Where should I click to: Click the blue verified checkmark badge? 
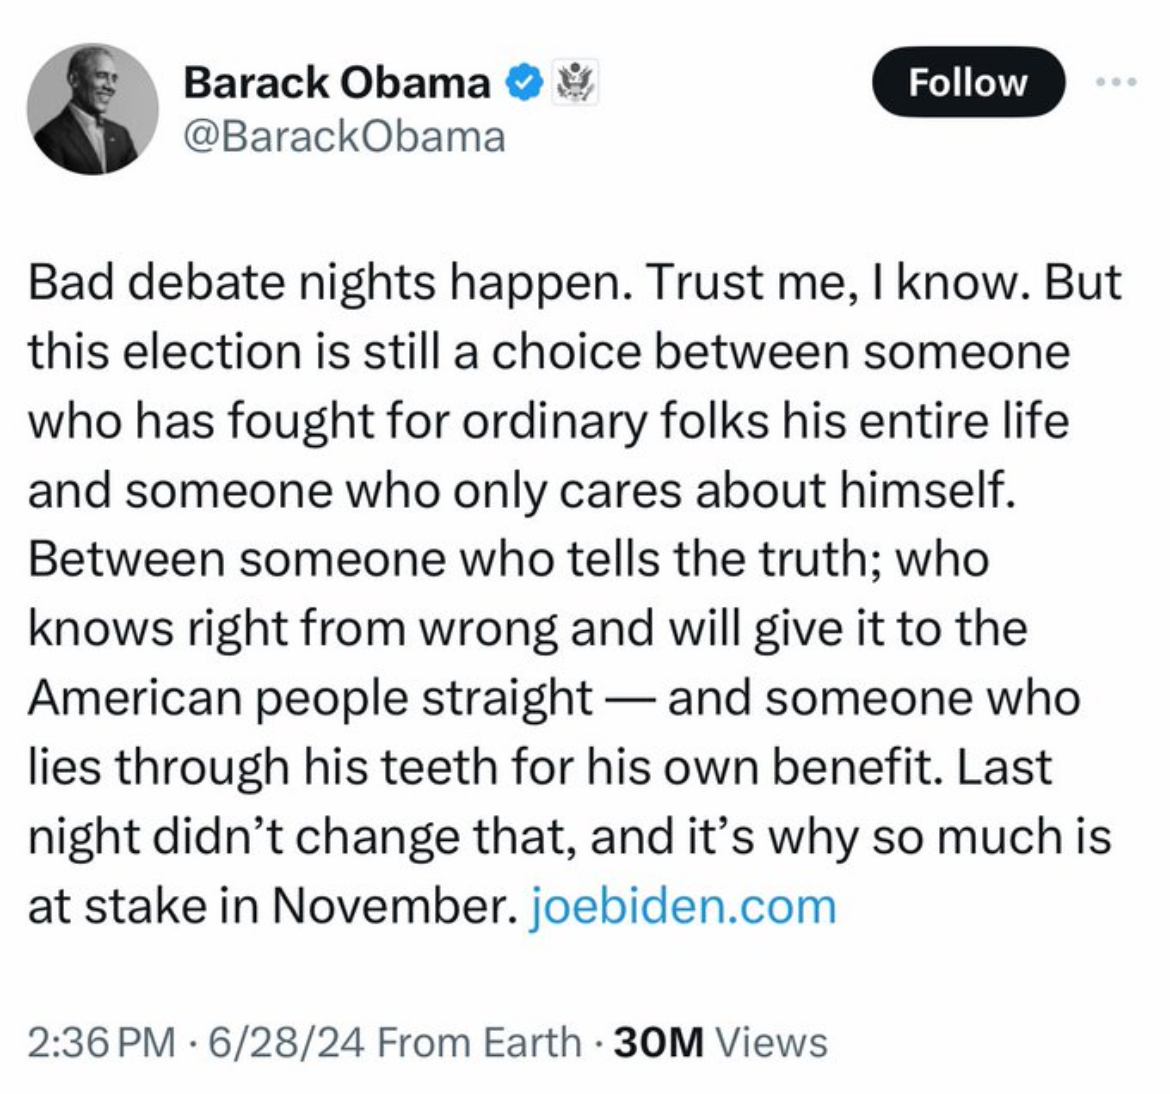525,83
